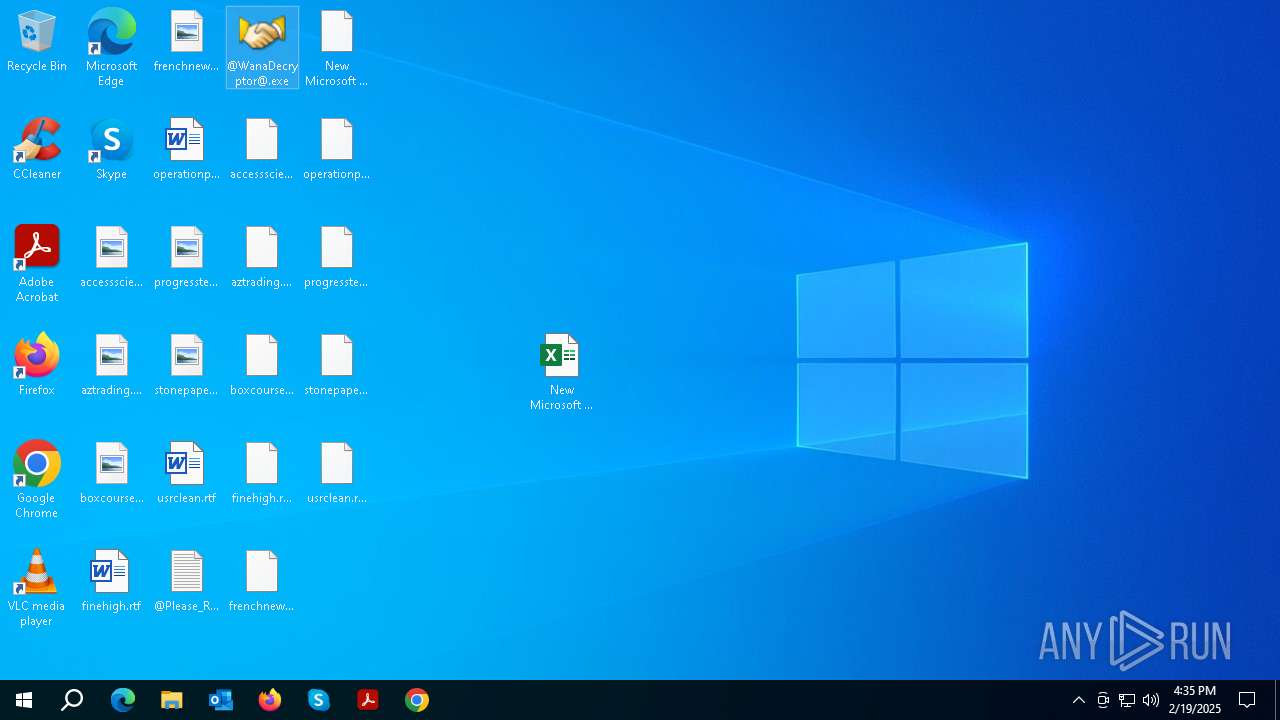Select the finehigh.rtf Word document icon
The height and width of the screenshot is (720, 1280).
pos(111,583)
